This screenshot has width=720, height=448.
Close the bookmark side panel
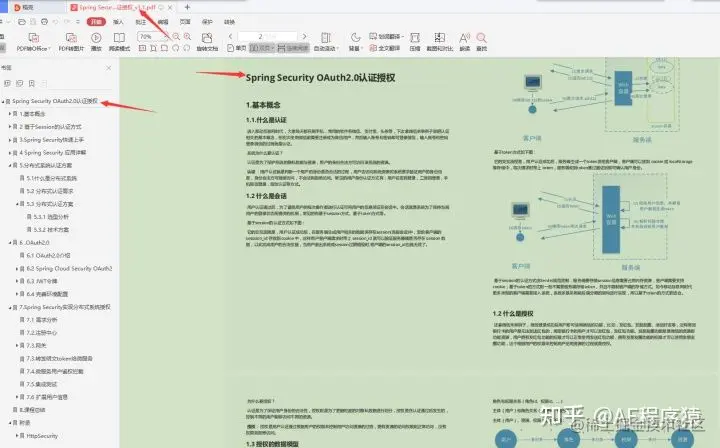(109, 68)
